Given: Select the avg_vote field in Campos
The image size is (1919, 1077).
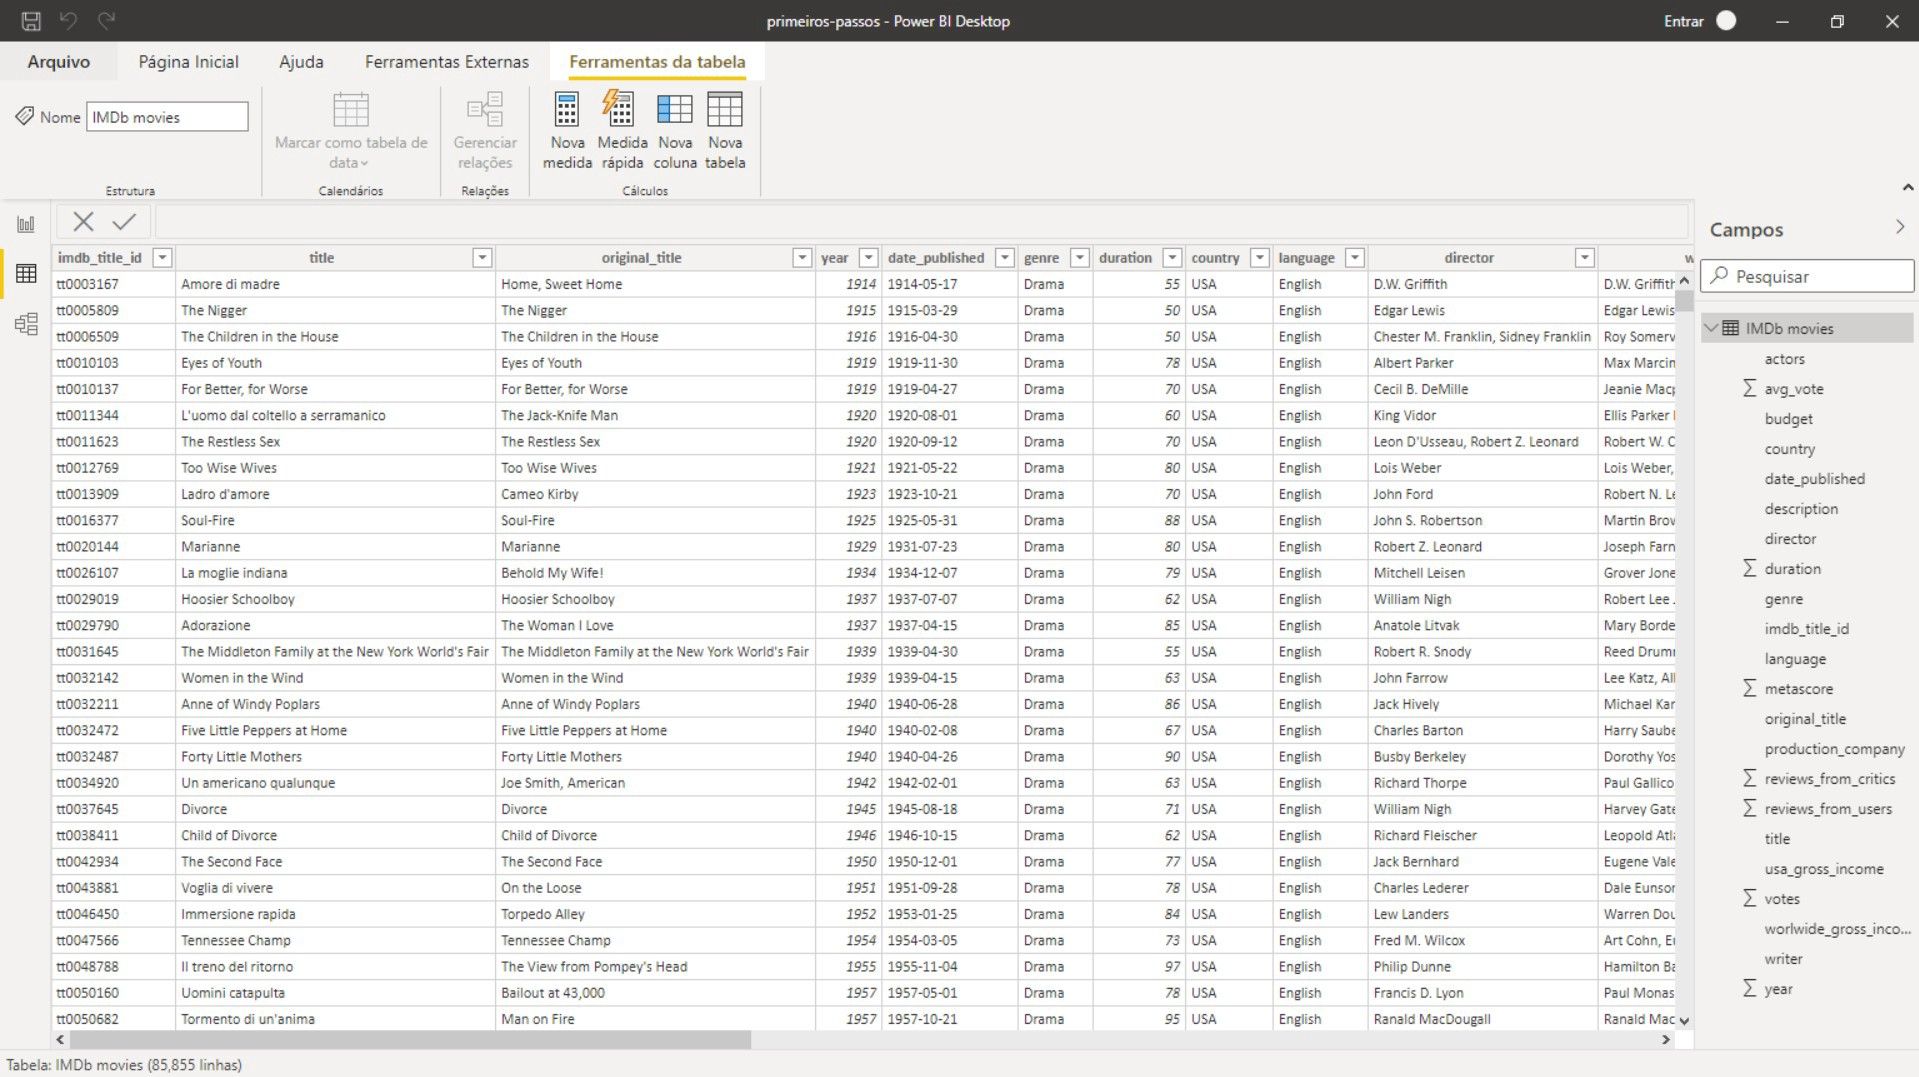Looking at the screenshot, I should click(x=1793, y=389).
